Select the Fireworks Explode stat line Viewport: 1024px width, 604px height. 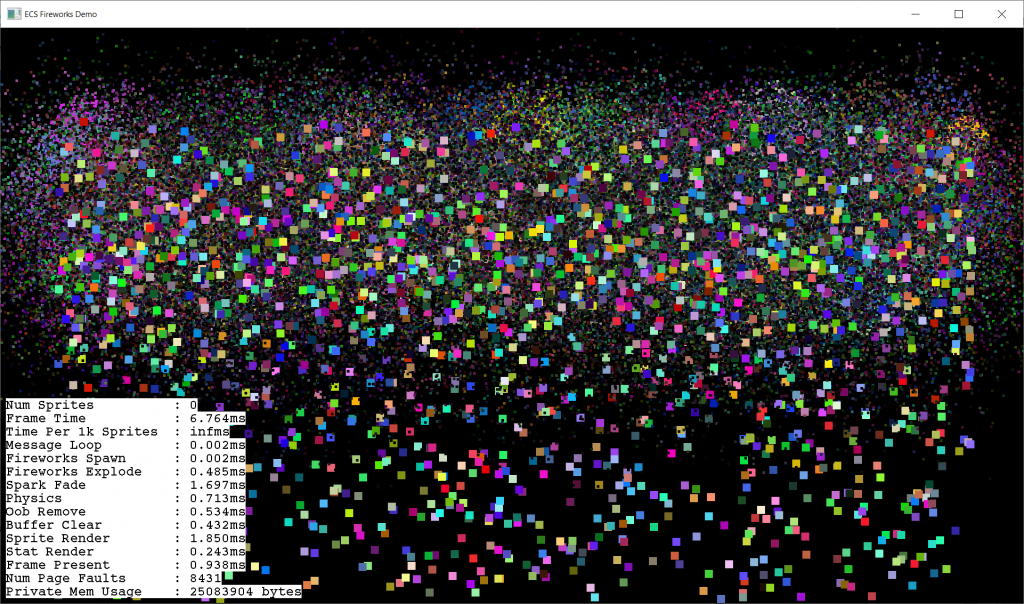125,471
